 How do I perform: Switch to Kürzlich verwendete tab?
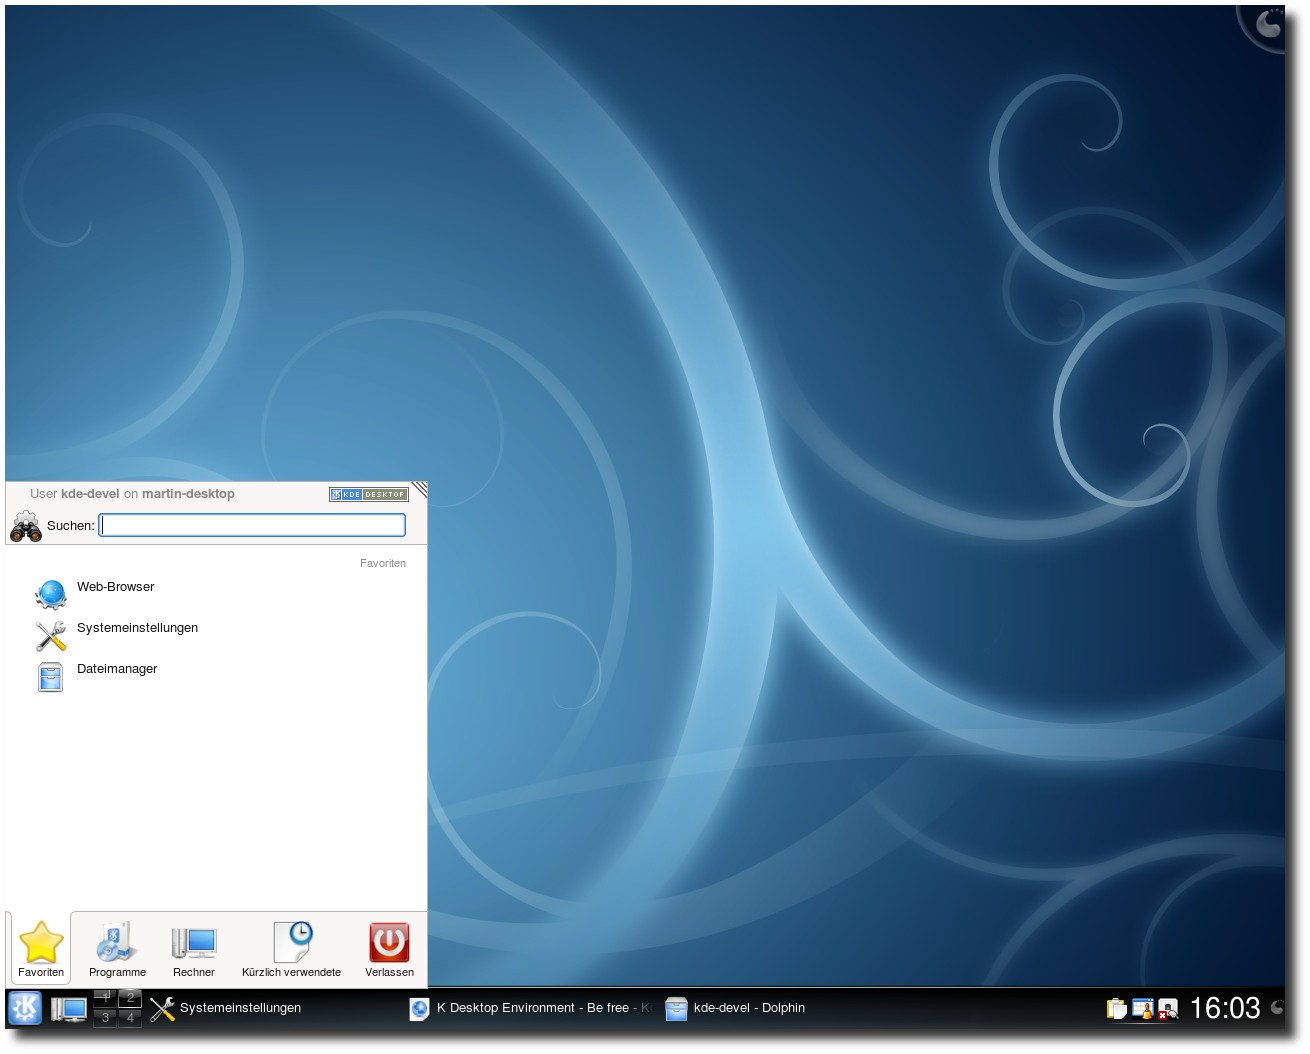291,949
